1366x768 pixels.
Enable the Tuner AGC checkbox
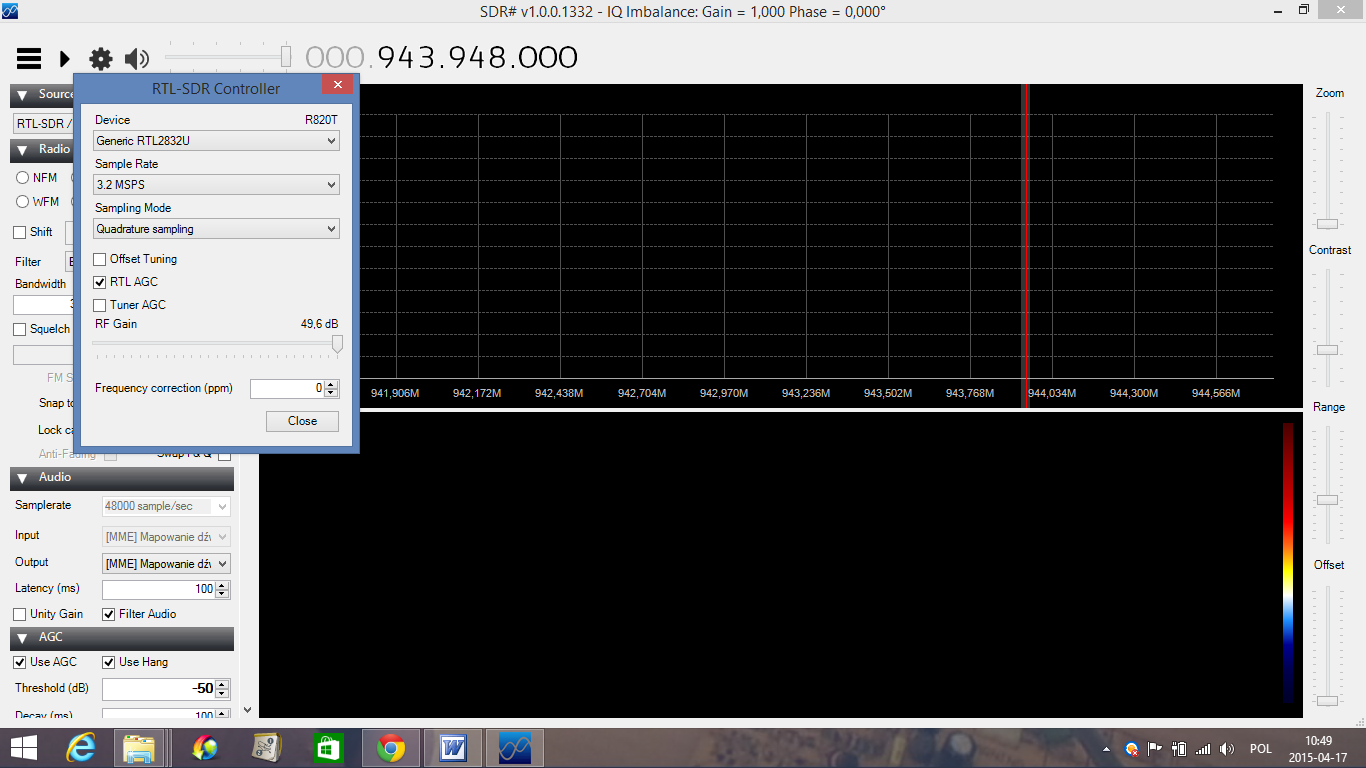[100, 305]
